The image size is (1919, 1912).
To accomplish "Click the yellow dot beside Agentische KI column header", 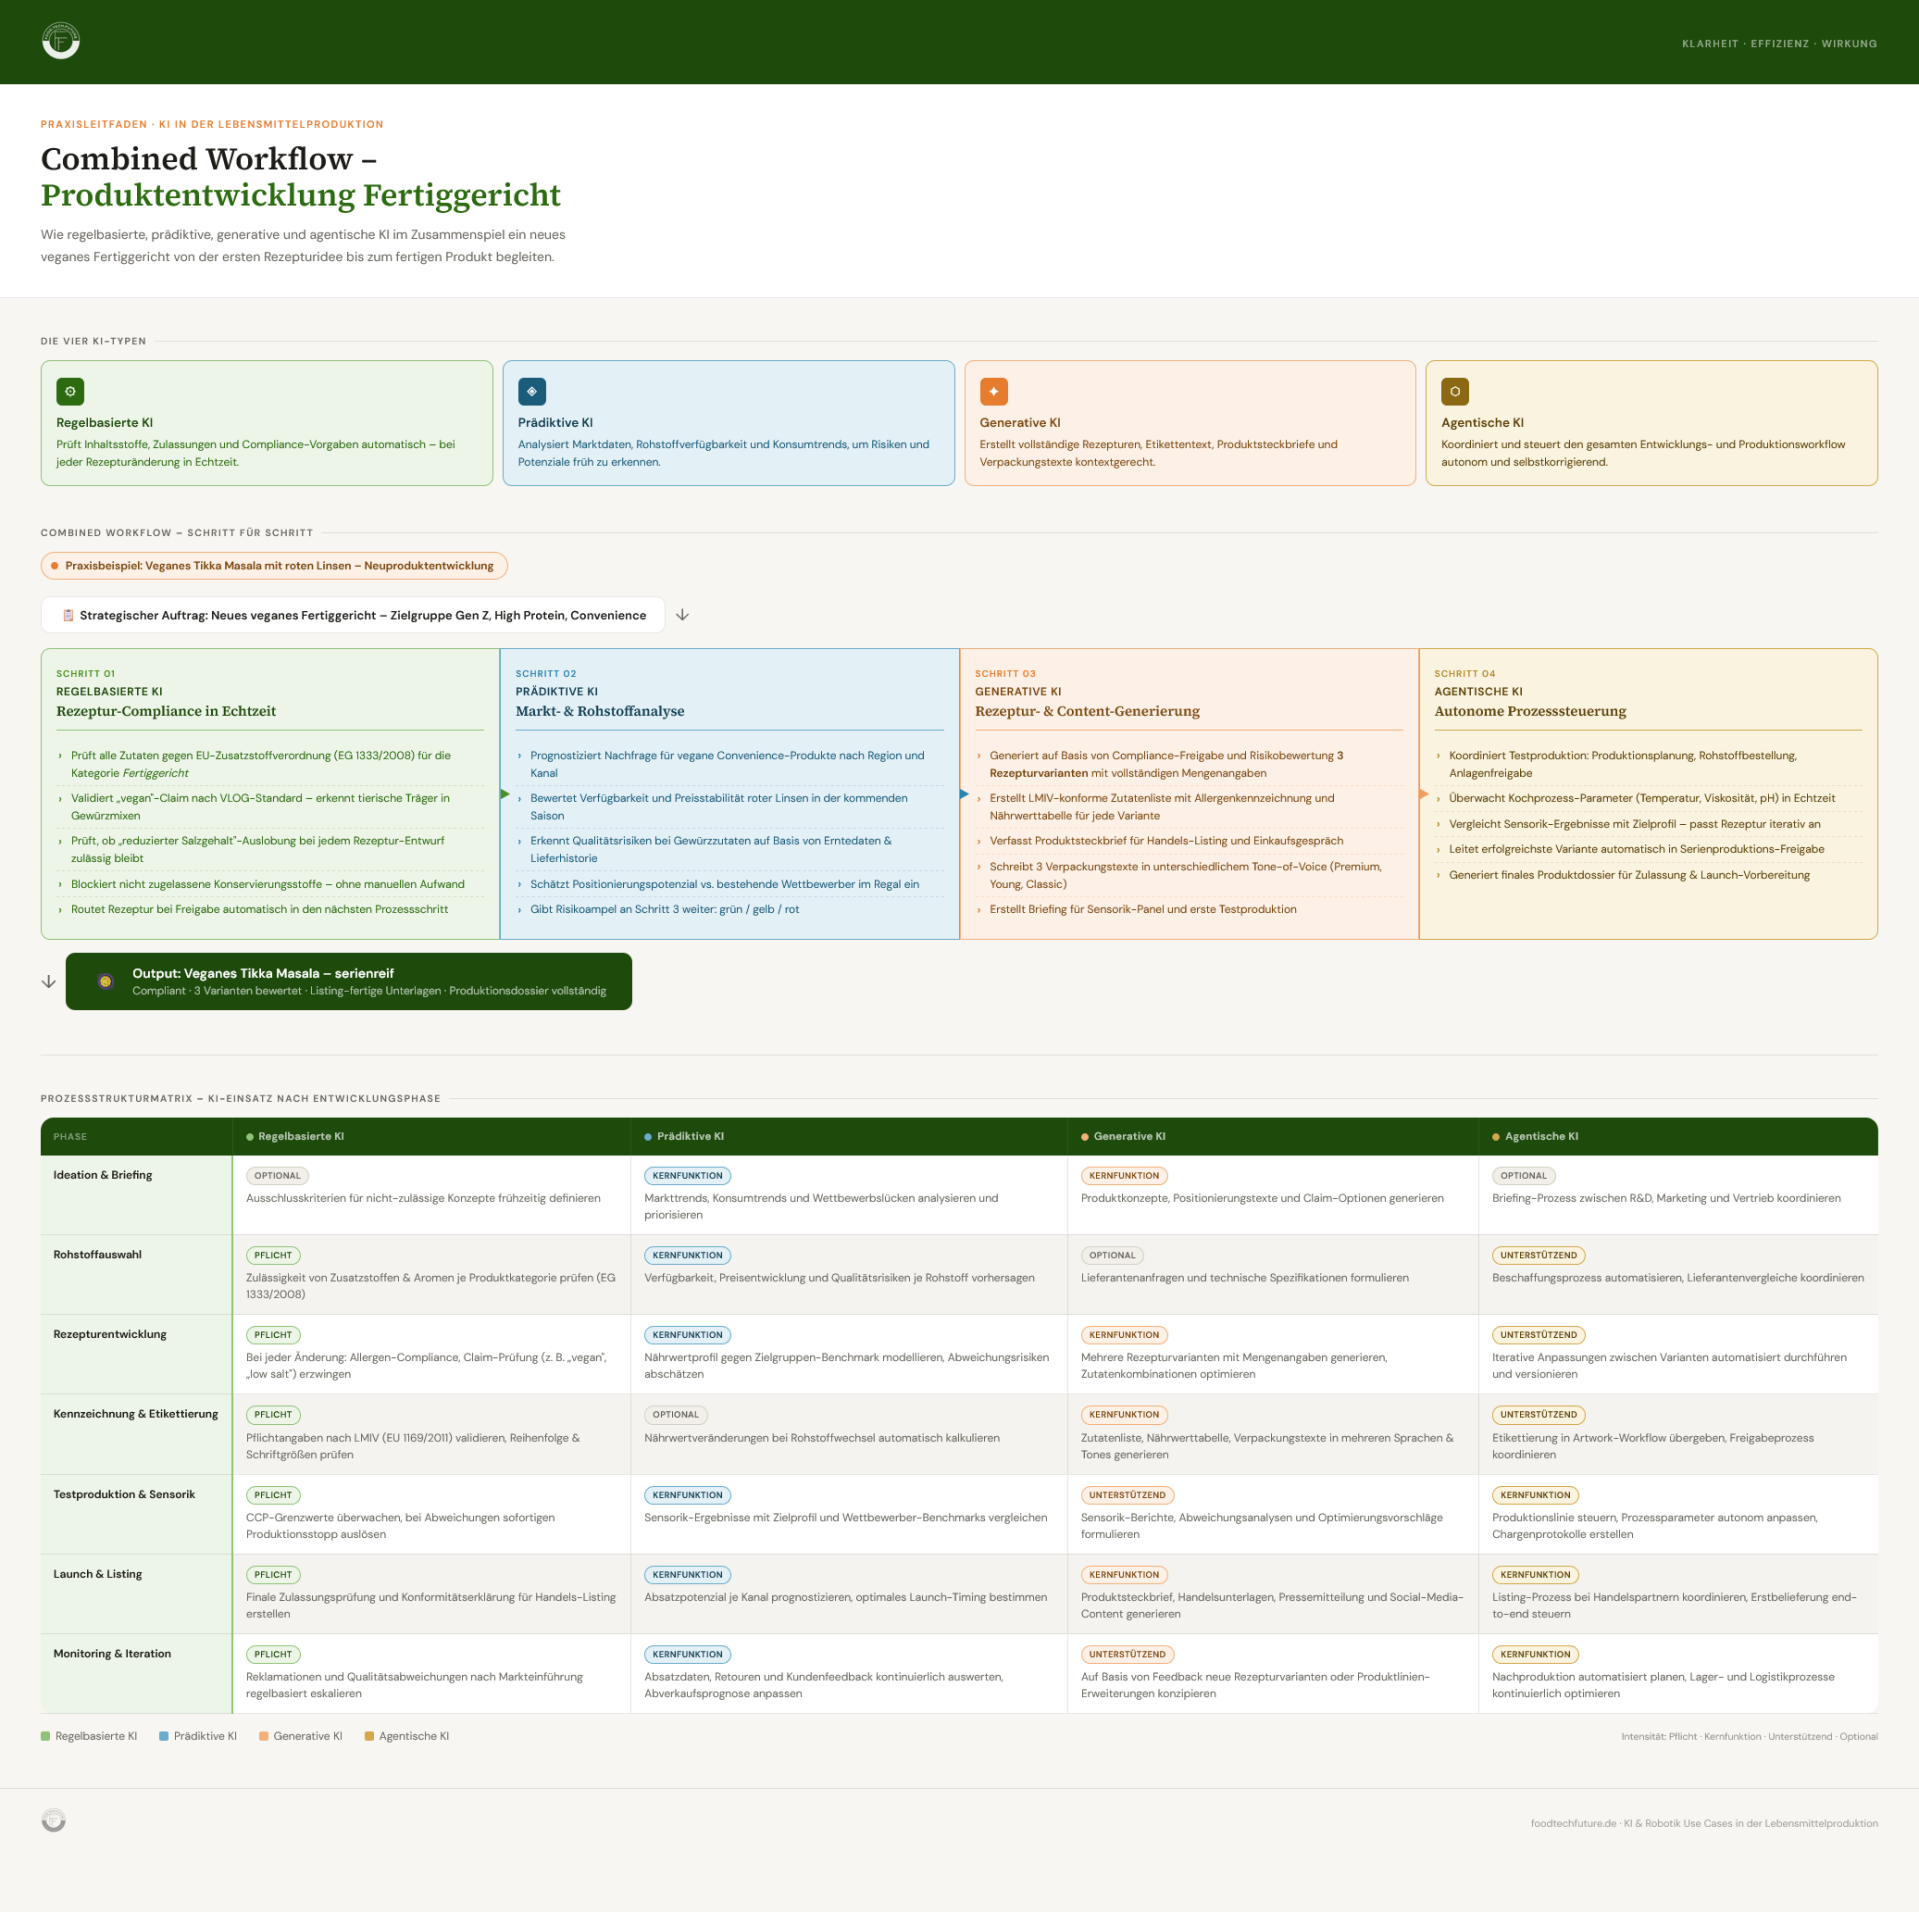I will click(x=1496, y=1137).
